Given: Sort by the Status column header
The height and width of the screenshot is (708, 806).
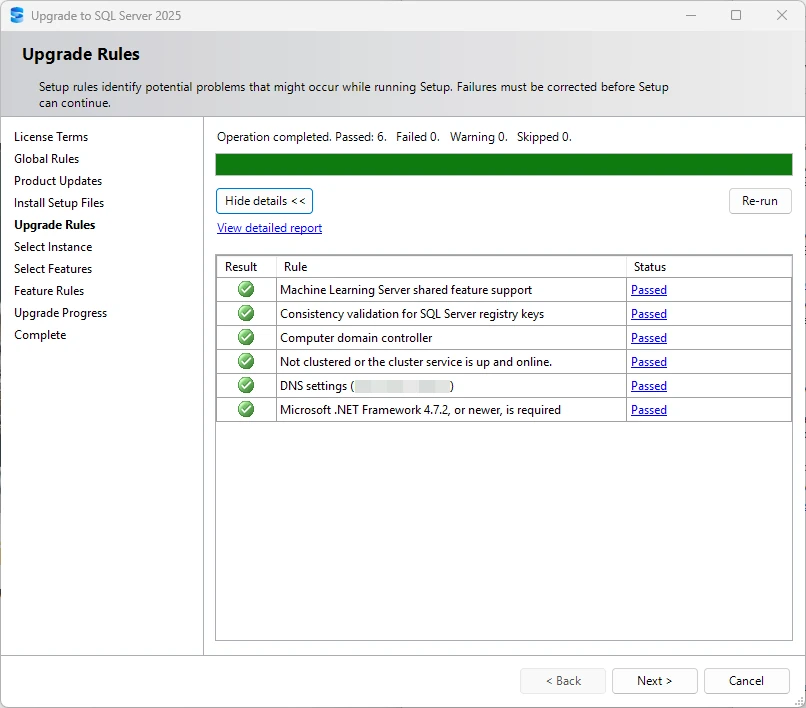Looking at the screenshot, I should click(x=709, y=267).
